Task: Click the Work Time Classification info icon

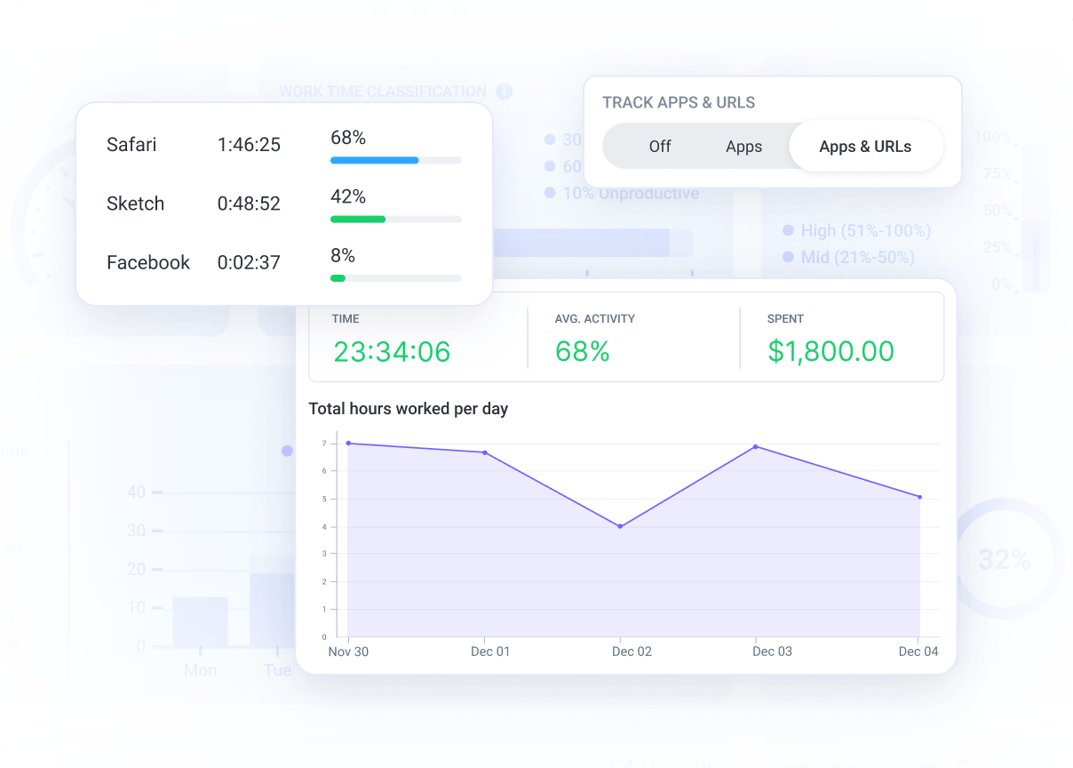Action: click(x=503, y=91)
